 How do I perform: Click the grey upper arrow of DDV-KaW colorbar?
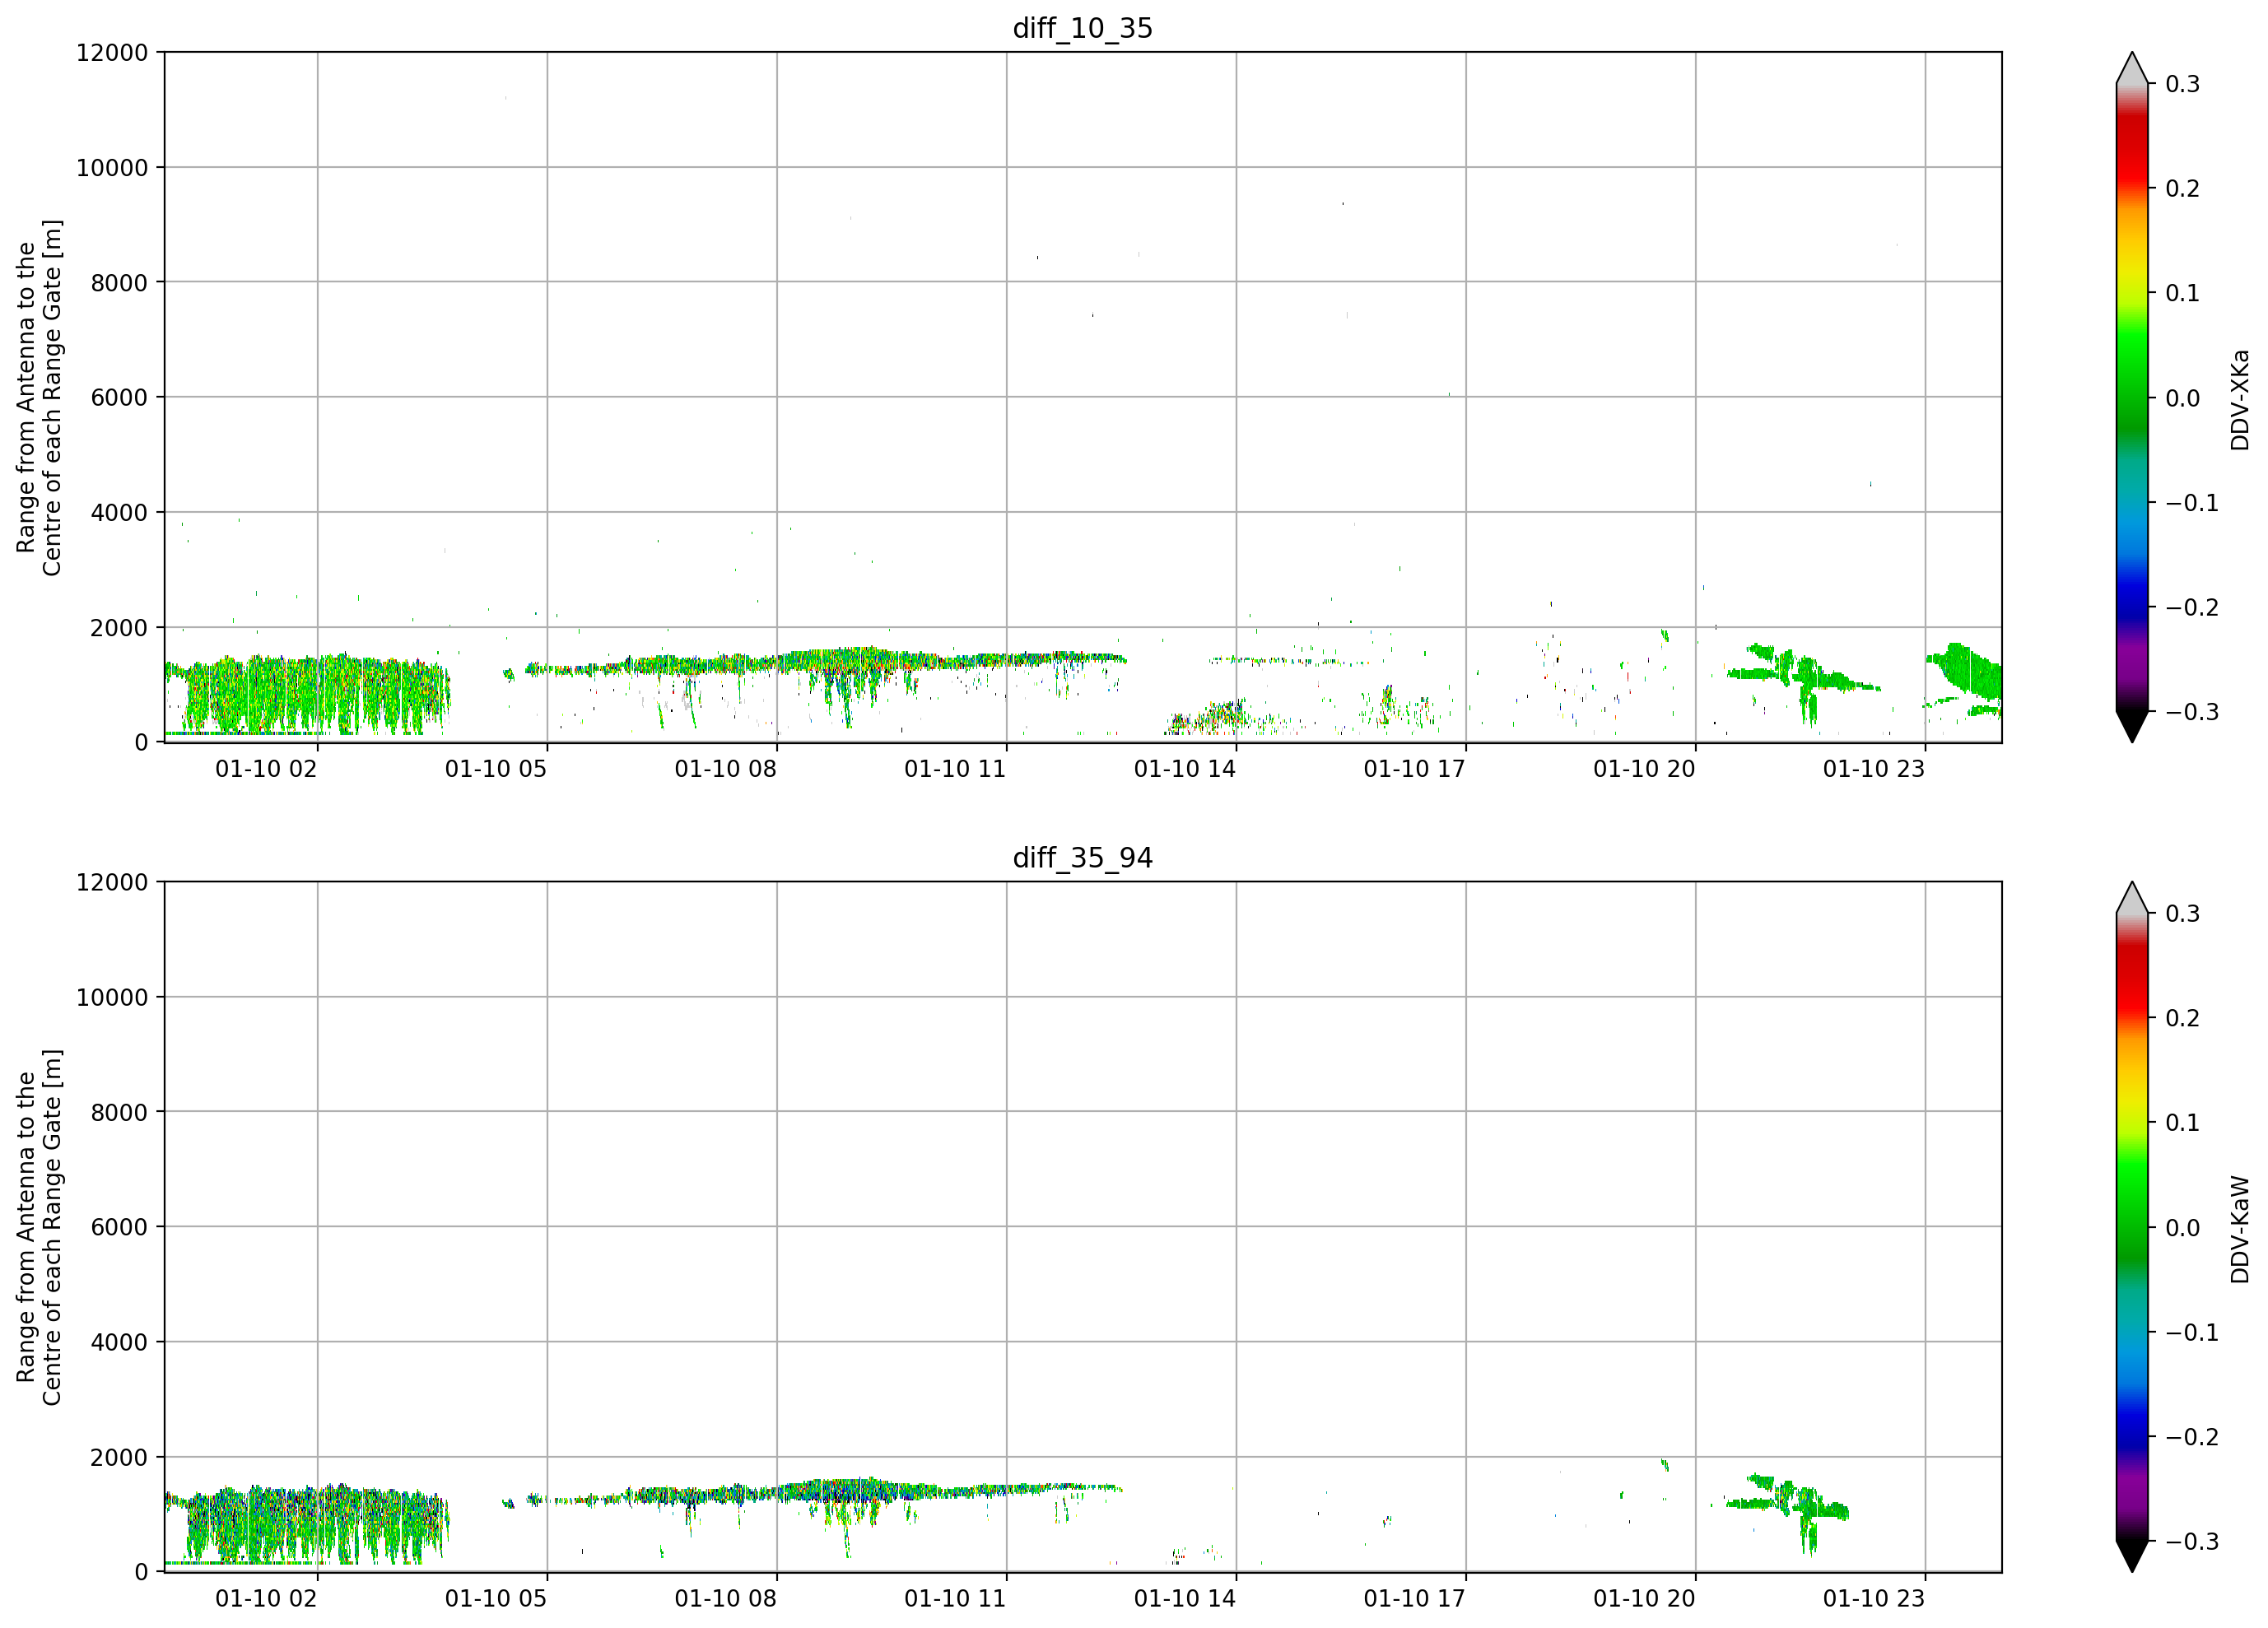(x=2131, y=900)
